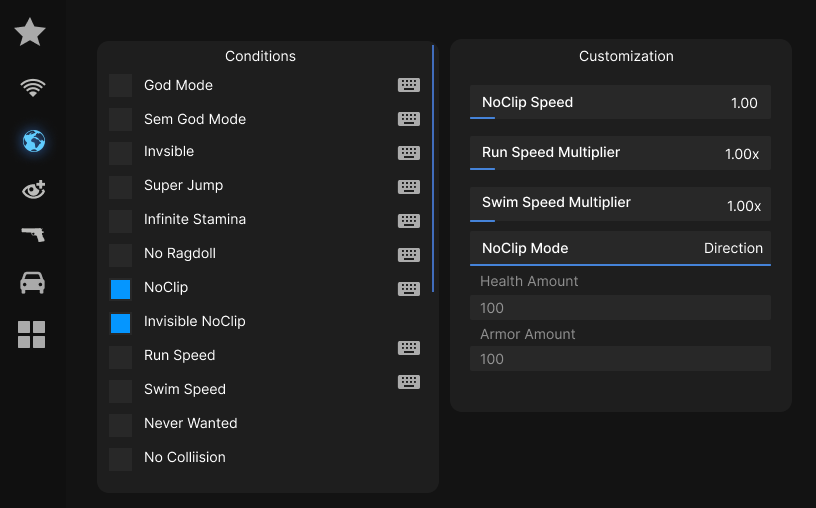Image resolution: width=816 pixels, height=508 pixels.
Task: Open the car vehicle section in sidebar
Action: tap(32, 284)
